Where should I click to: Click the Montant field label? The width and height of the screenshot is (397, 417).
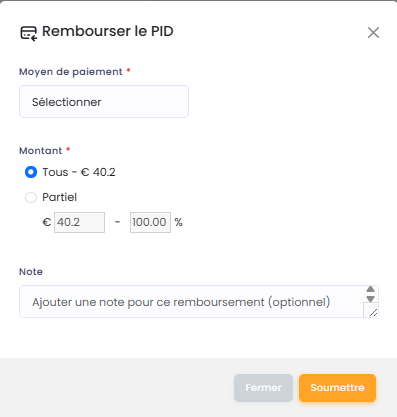[41, 151]
